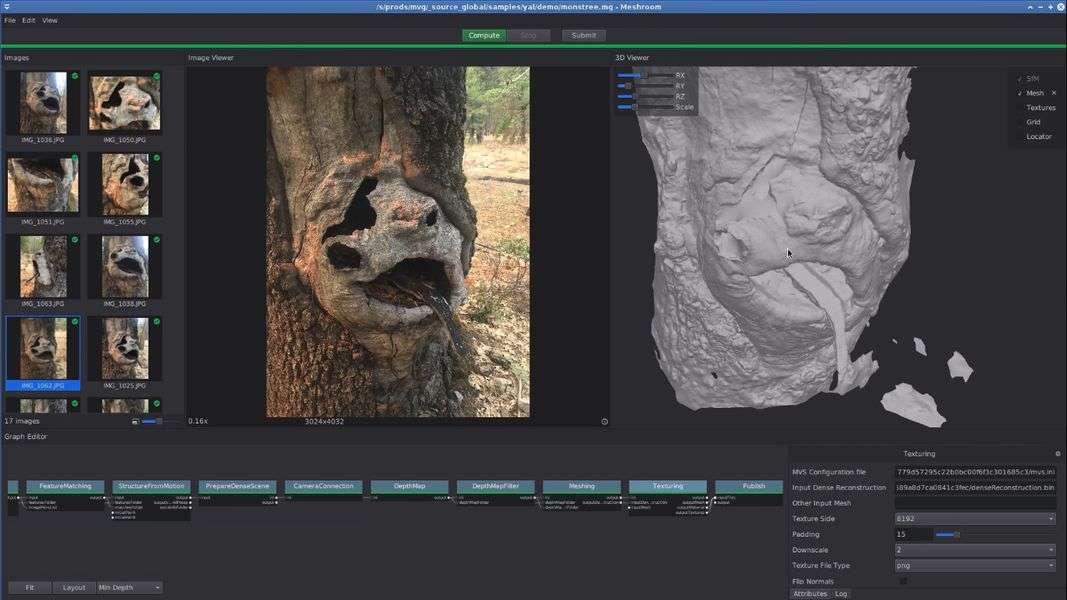Toggle the Grid display option
The image size is (1067, 600).
coord(1033,122)
